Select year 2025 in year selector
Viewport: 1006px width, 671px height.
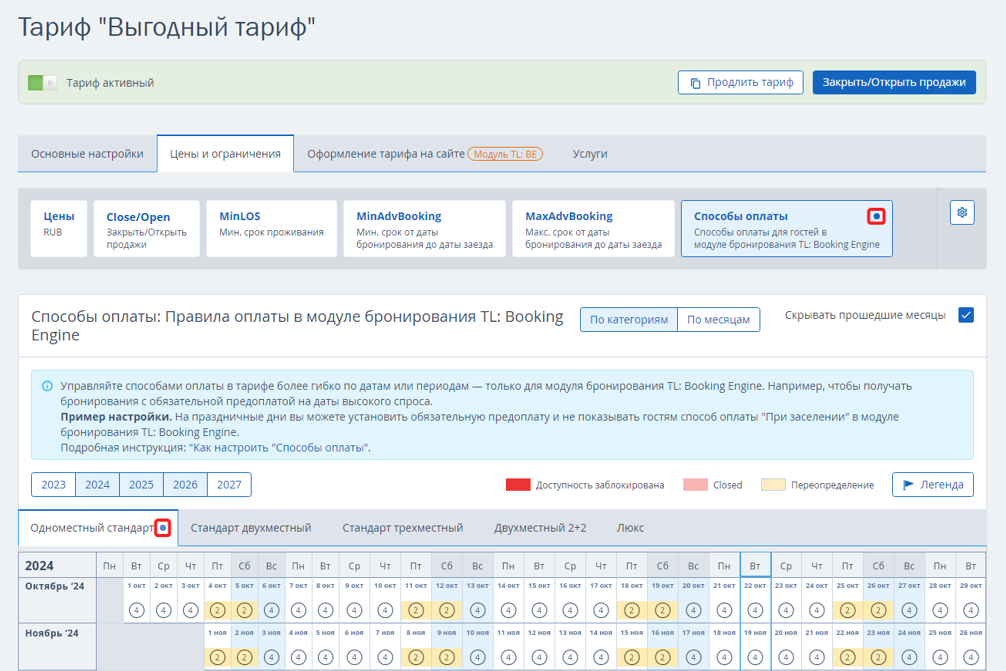[141, 485]
